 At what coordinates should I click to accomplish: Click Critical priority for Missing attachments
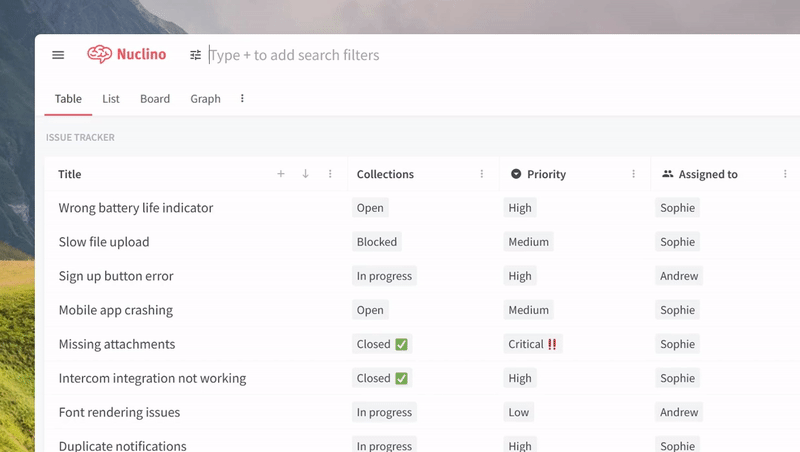(533, 344)
